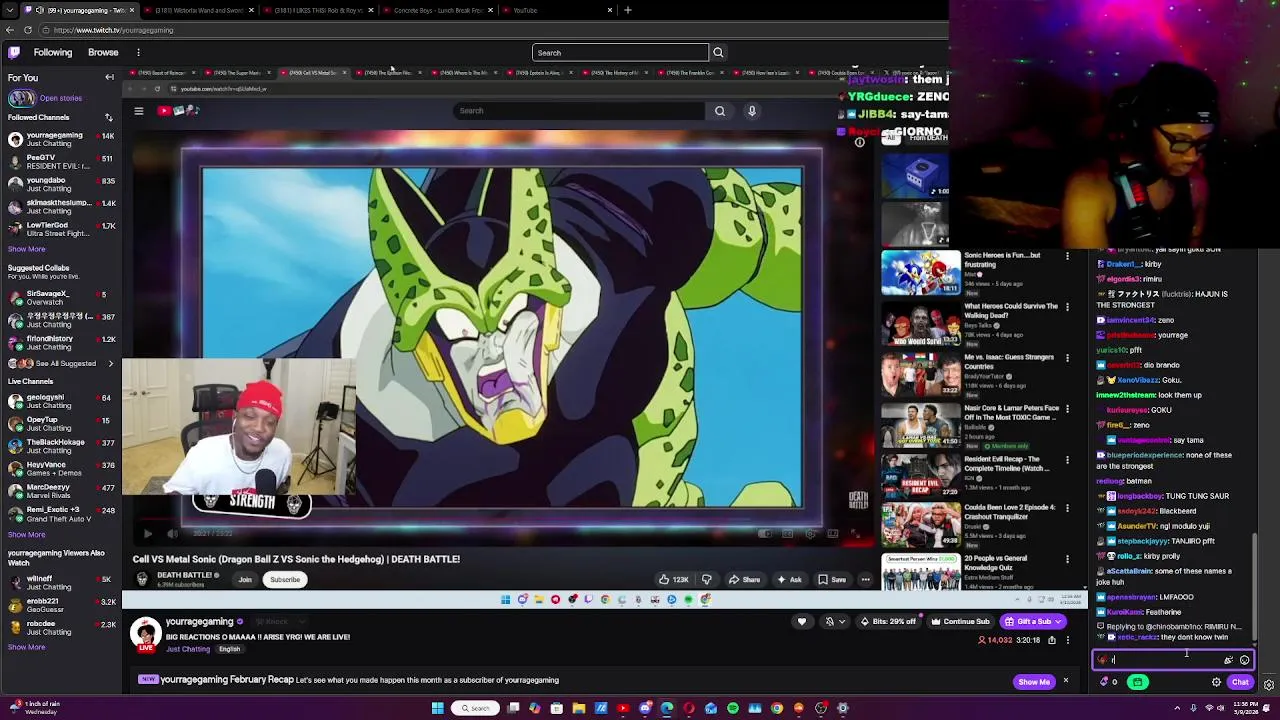1280x720 pixels.
Task: Click the embedded YouTube search magnifier
Action: (x=720, y=111)
